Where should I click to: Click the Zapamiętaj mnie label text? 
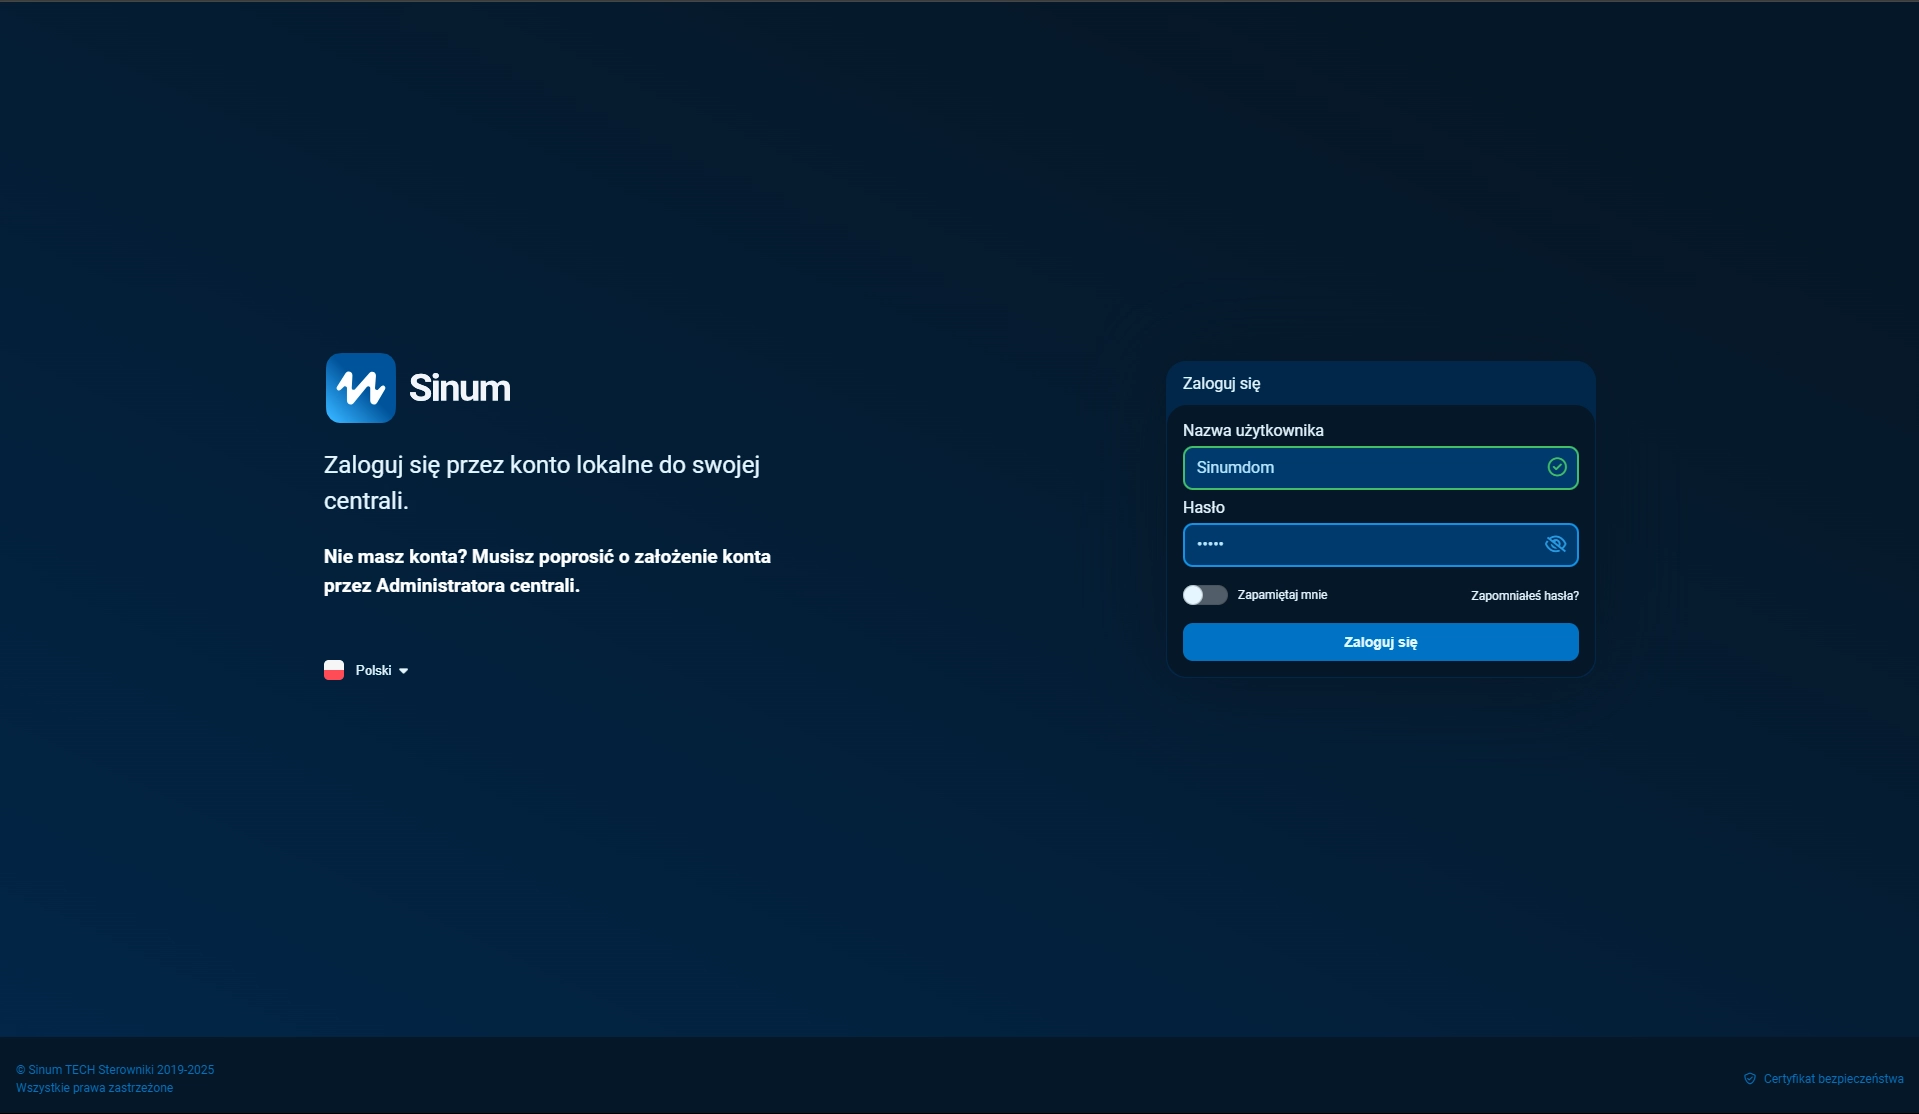[x=1282, y=595]
